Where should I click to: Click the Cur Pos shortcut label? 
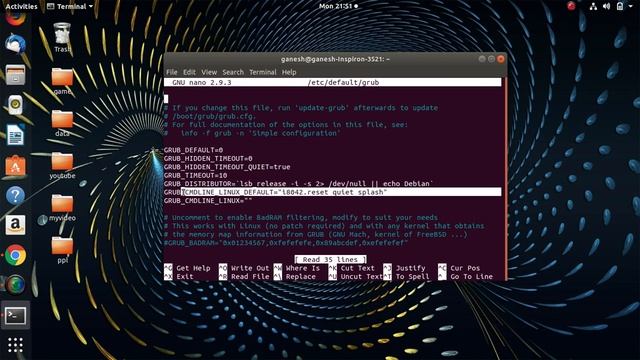(465, 268)
